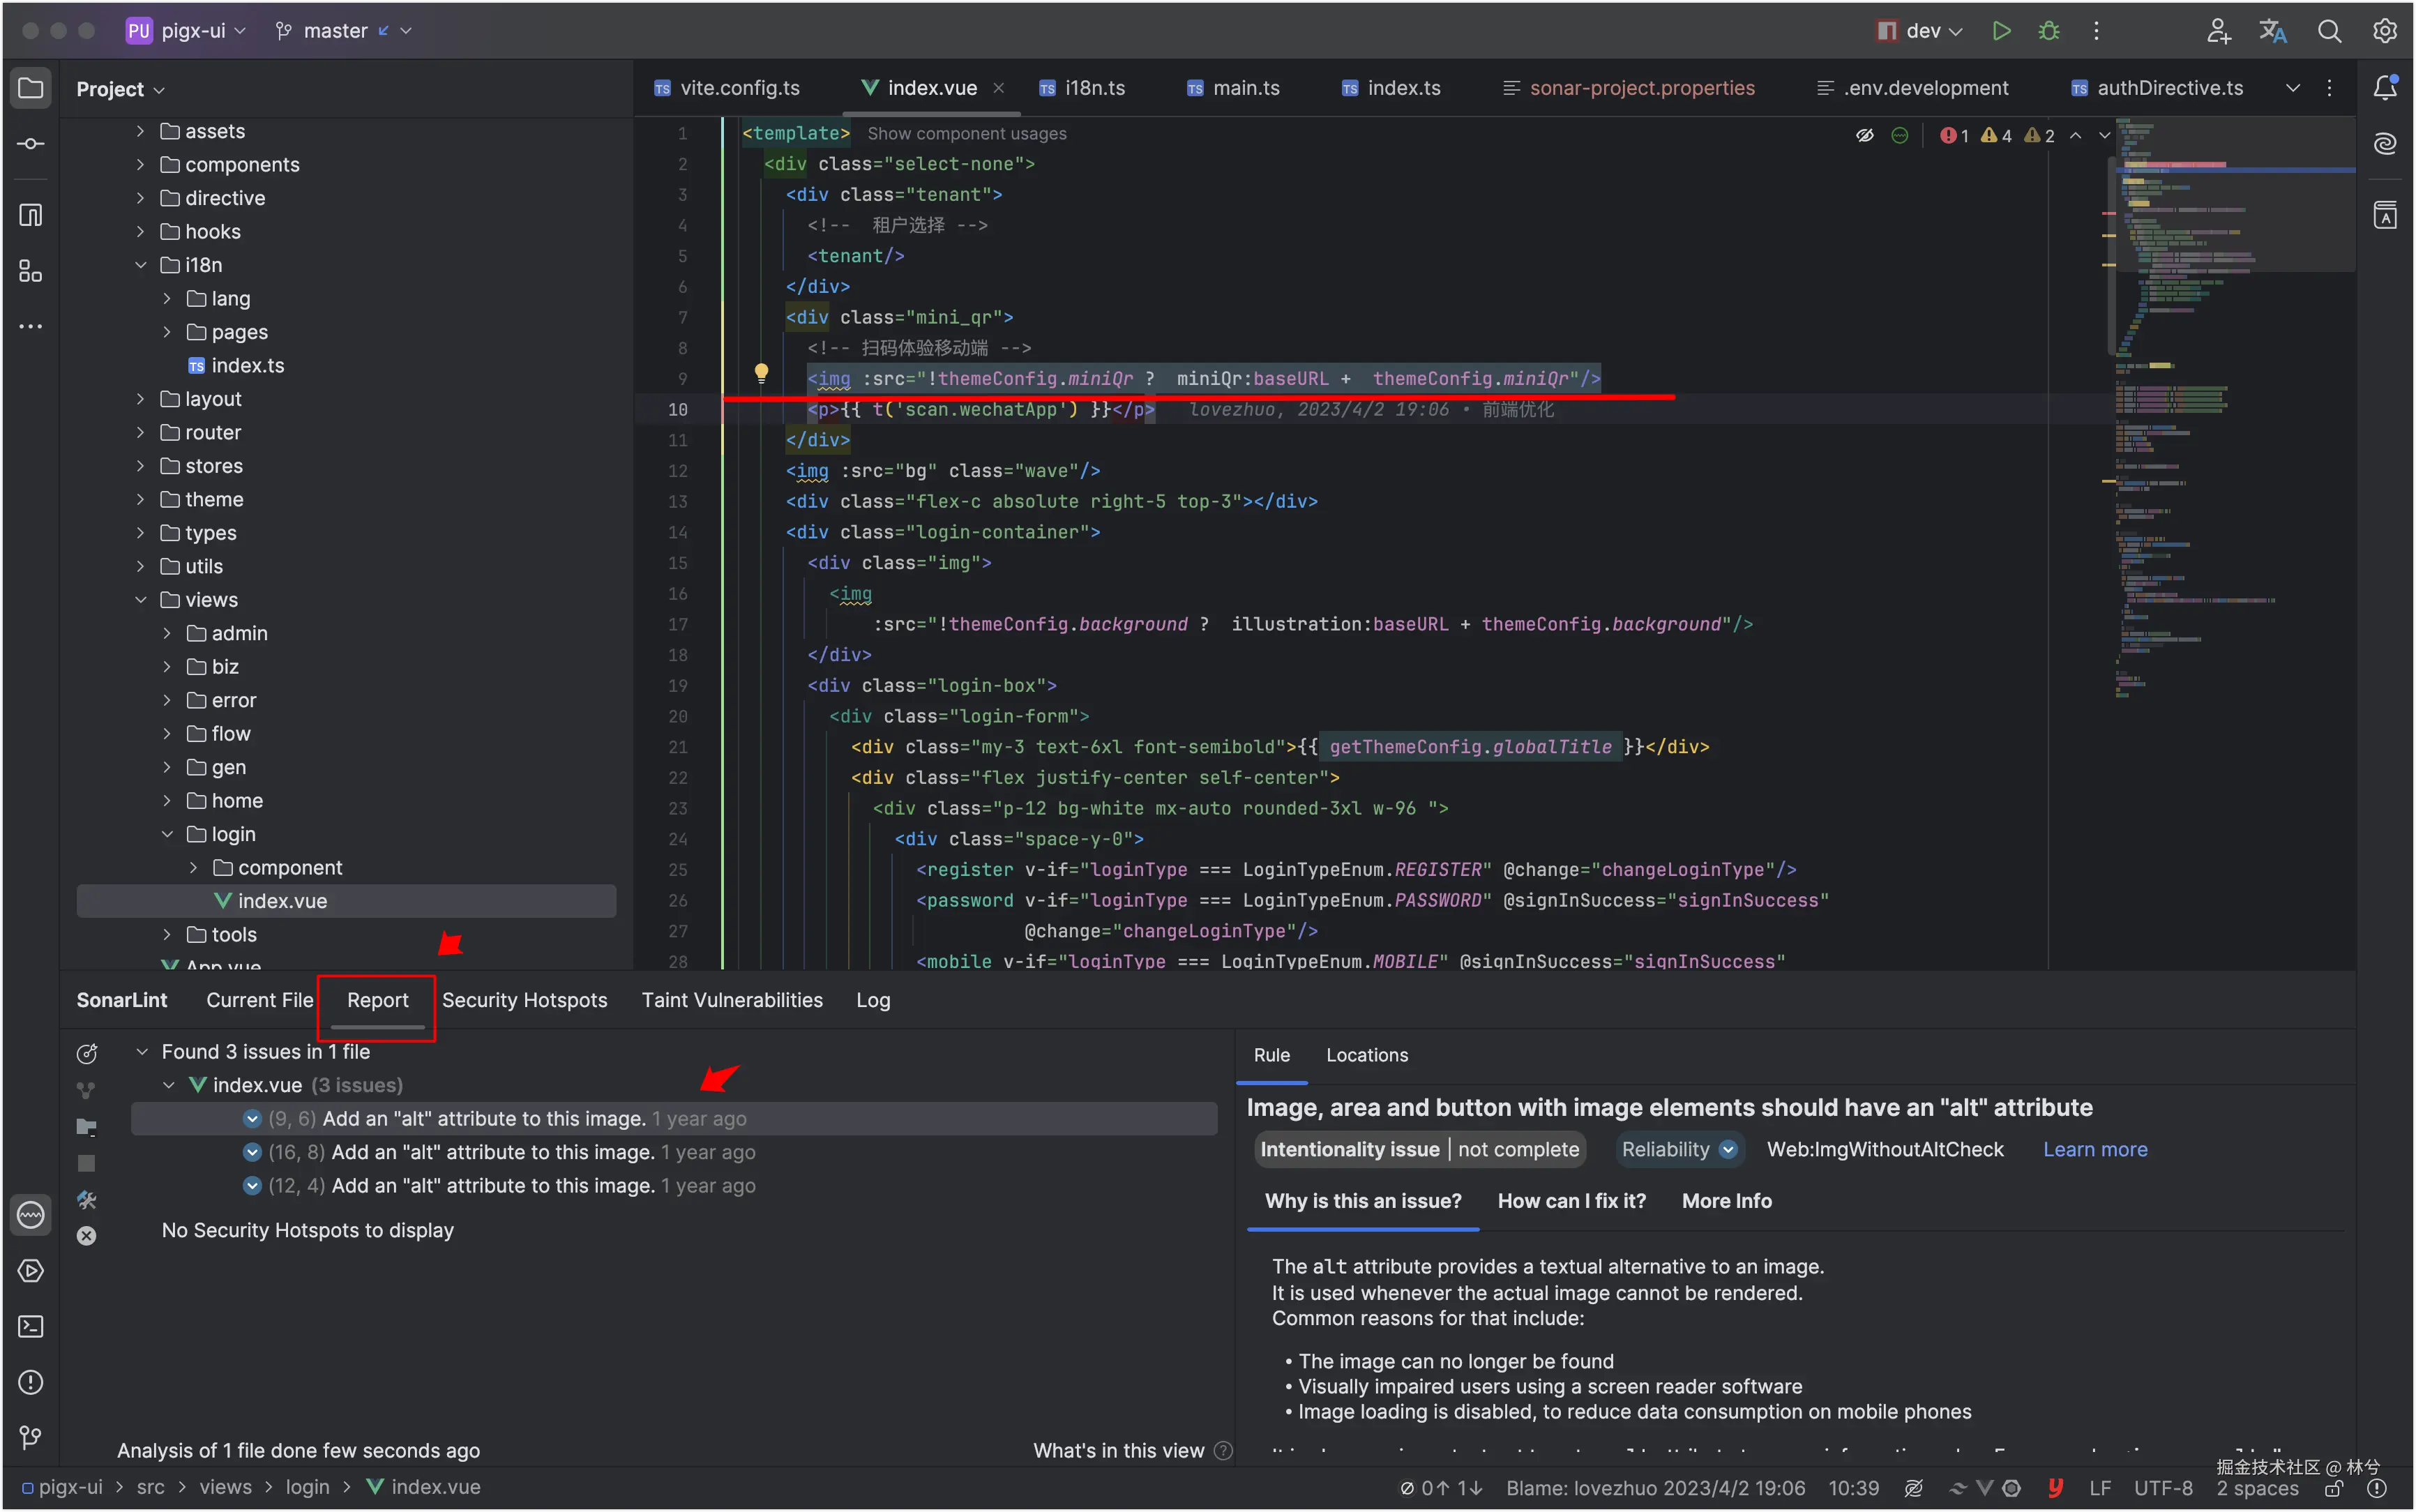Toggle the reader mode eye icon
Screen dimensions: 2416x1512
(x=1865, y=135)
